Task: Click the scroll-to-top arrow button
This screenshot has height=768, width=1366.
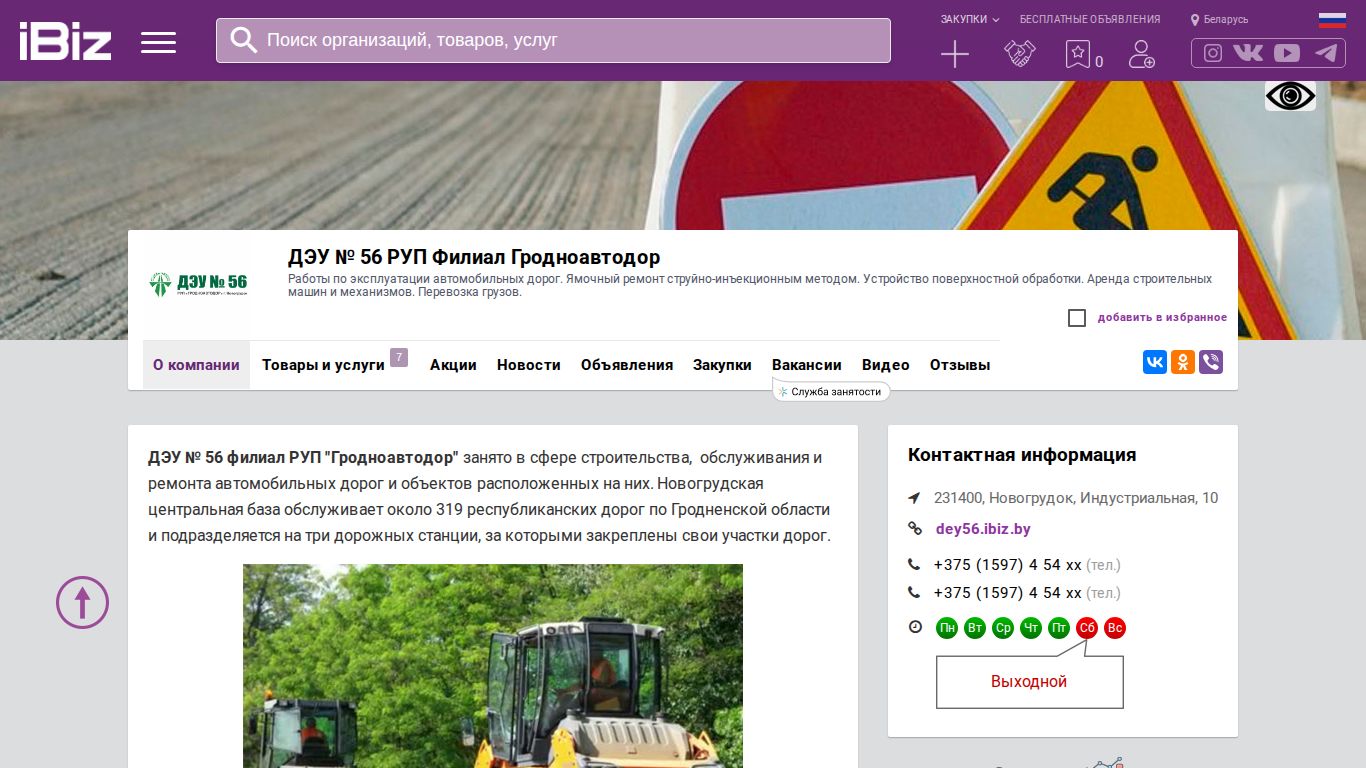Action: coord(82,602)
